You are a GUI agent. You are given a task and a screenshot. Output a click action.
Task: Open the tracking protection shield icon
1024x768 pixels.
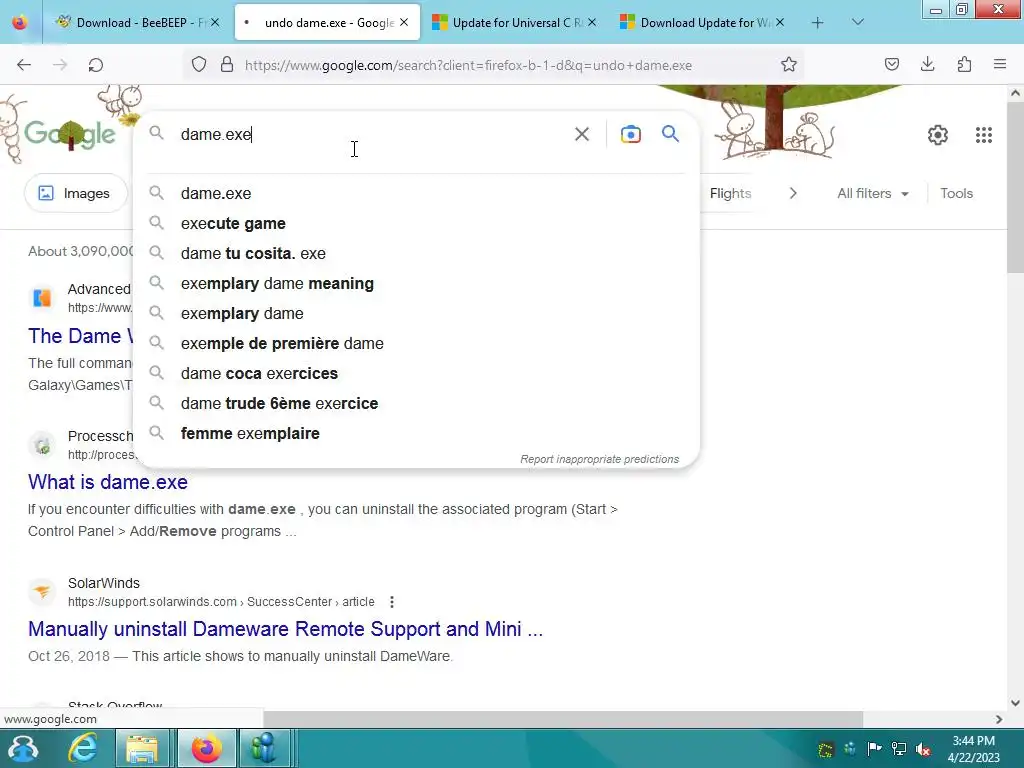pyautogui.click(x=199, y=65)
